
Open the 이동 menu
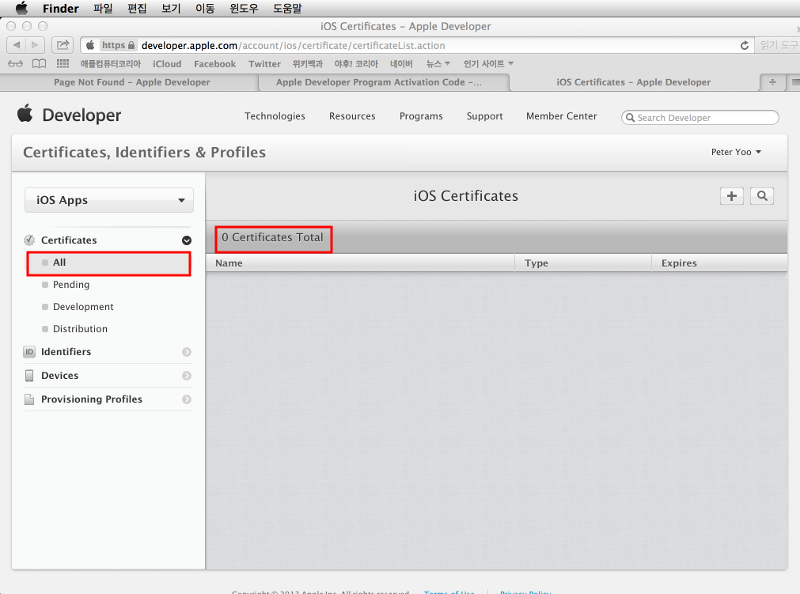(205, 9)
